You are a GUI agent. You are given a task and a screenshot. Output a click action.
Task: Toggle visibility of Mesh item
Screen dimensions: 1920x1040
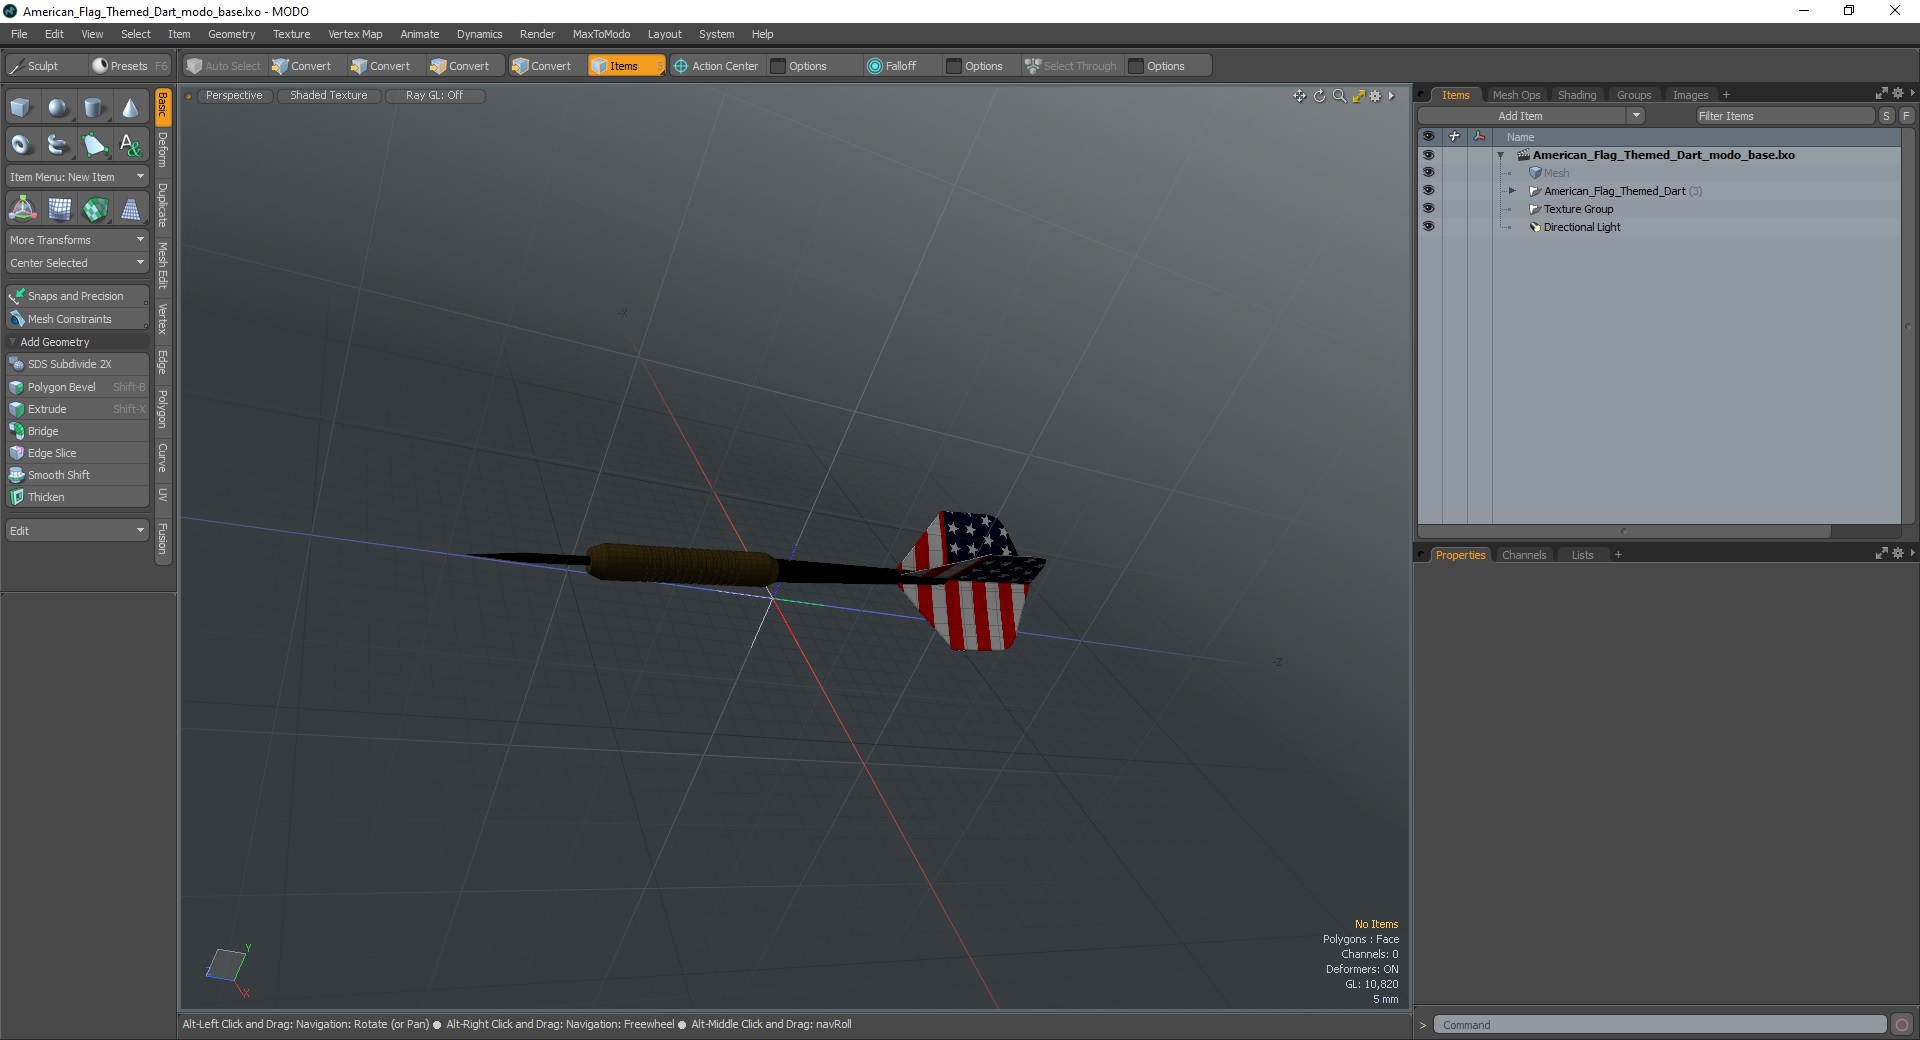tap(1428, 173)
